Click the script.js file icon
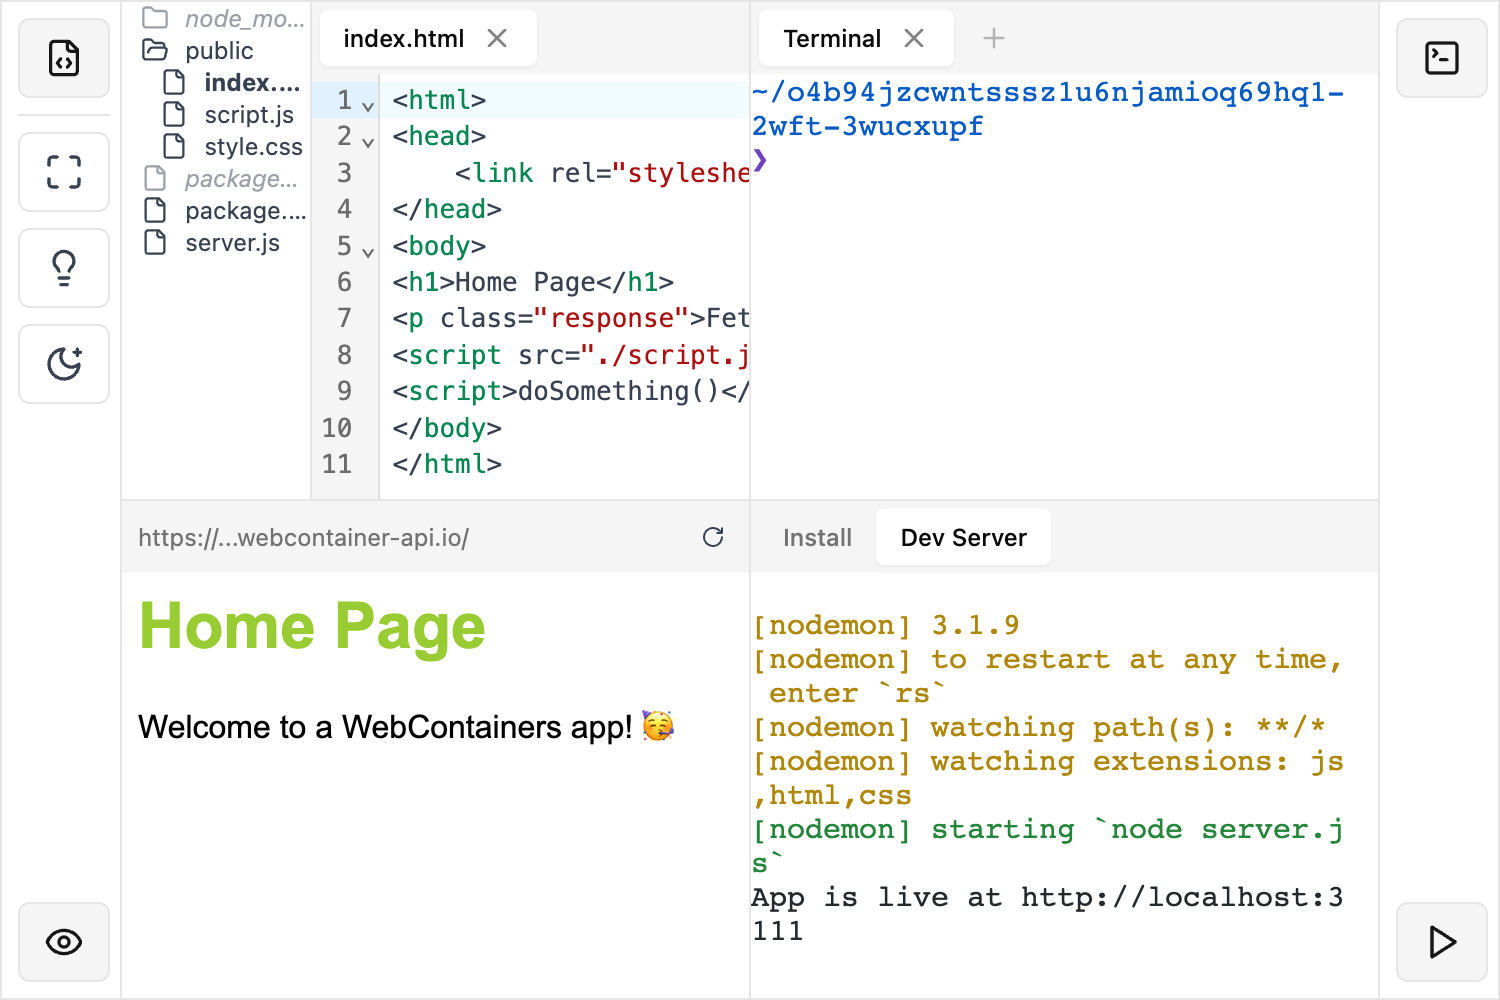Viewport: 1500px width, 1000px height. [174, 114]
